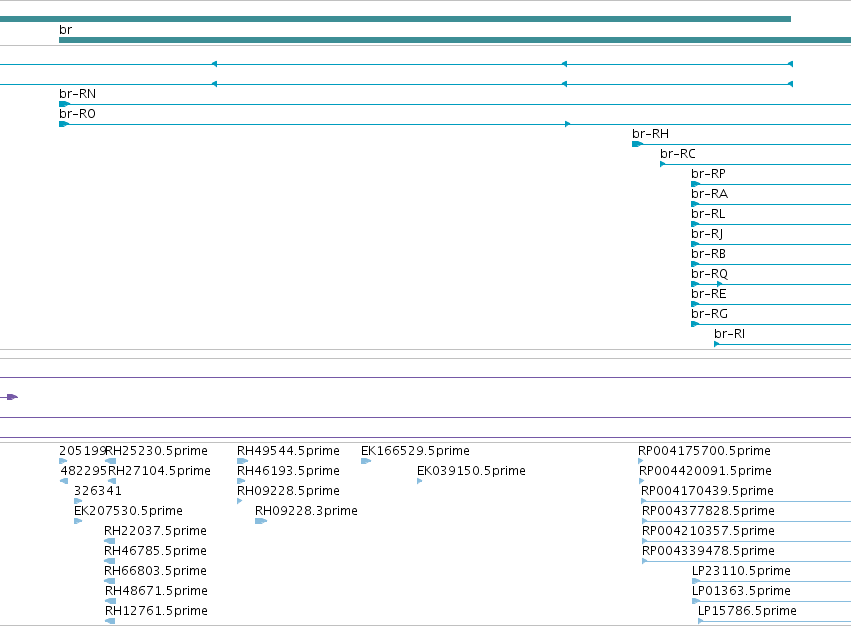Click the RH09228.5prime EST label
The height and width of the screenshot is (626, 851).
coord(288,491)
